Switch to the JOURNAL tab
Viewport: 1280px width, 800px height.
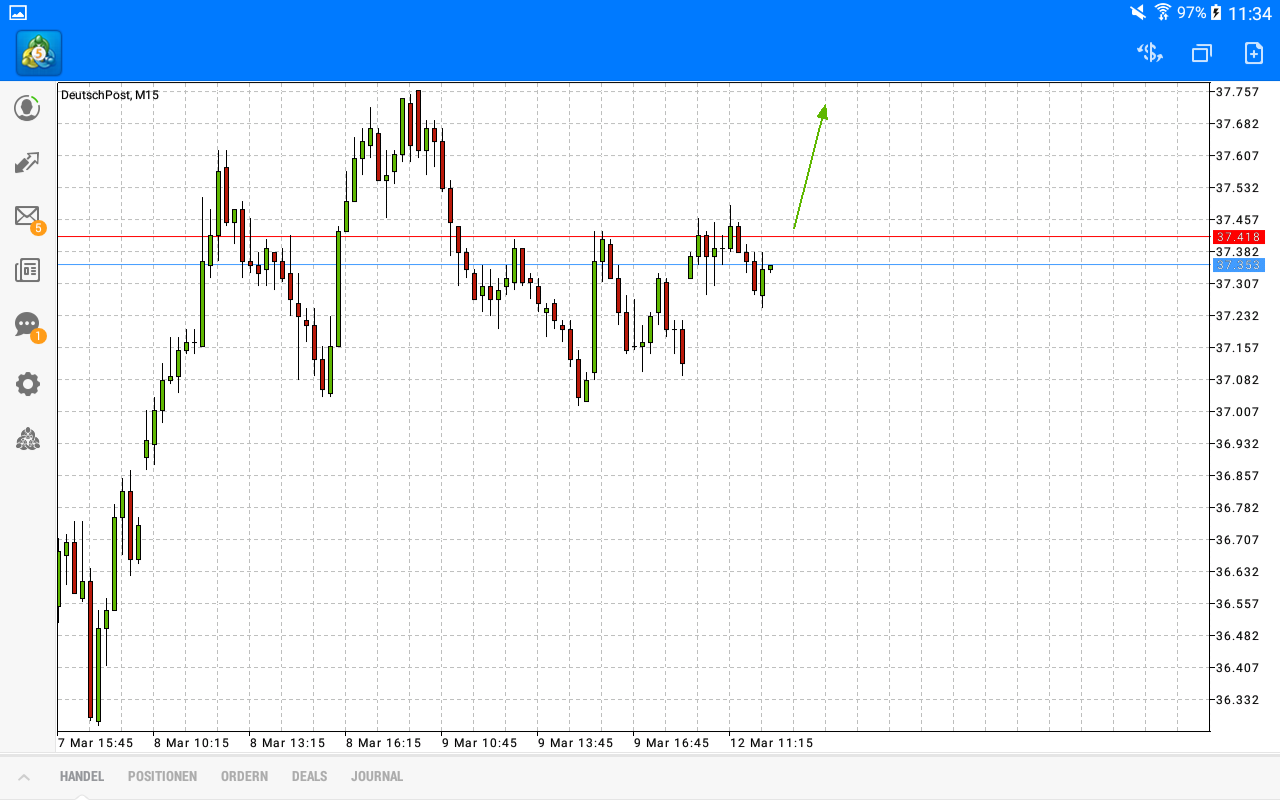pyautogui.click(x=377, y=775)
